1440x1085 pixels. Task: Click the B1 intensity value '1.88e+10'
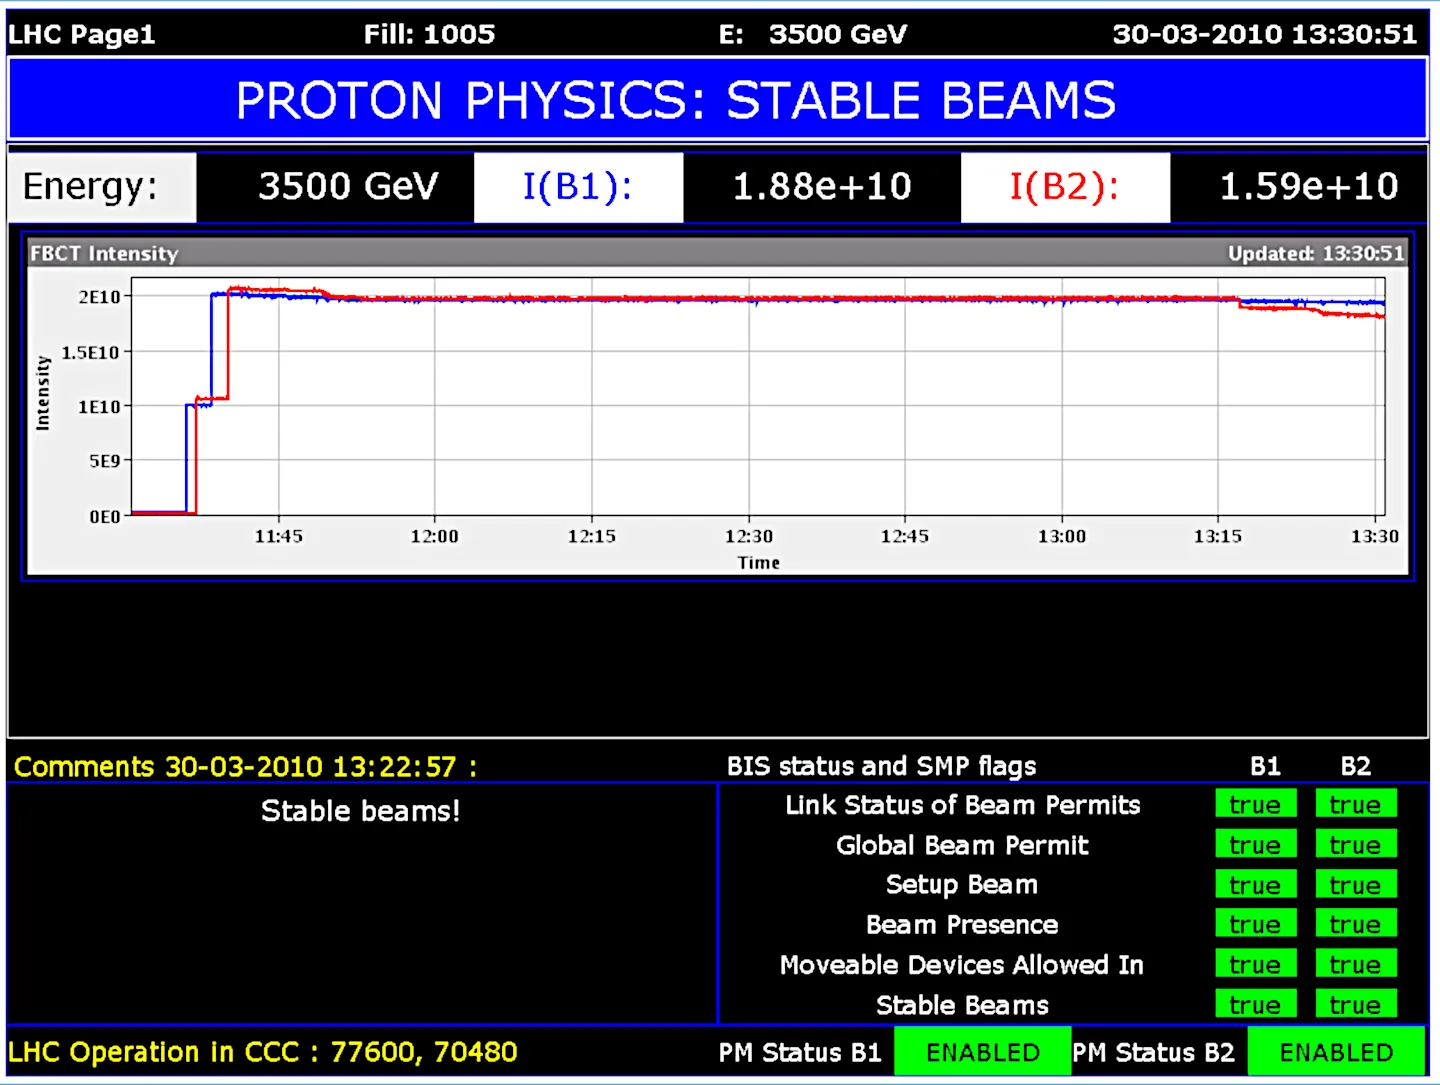coord(822,187)
